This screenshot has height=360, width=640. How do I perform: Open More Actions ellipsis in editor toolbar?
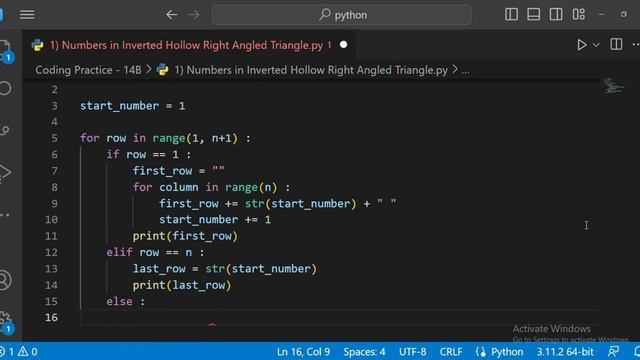click(x=636, y=44)
